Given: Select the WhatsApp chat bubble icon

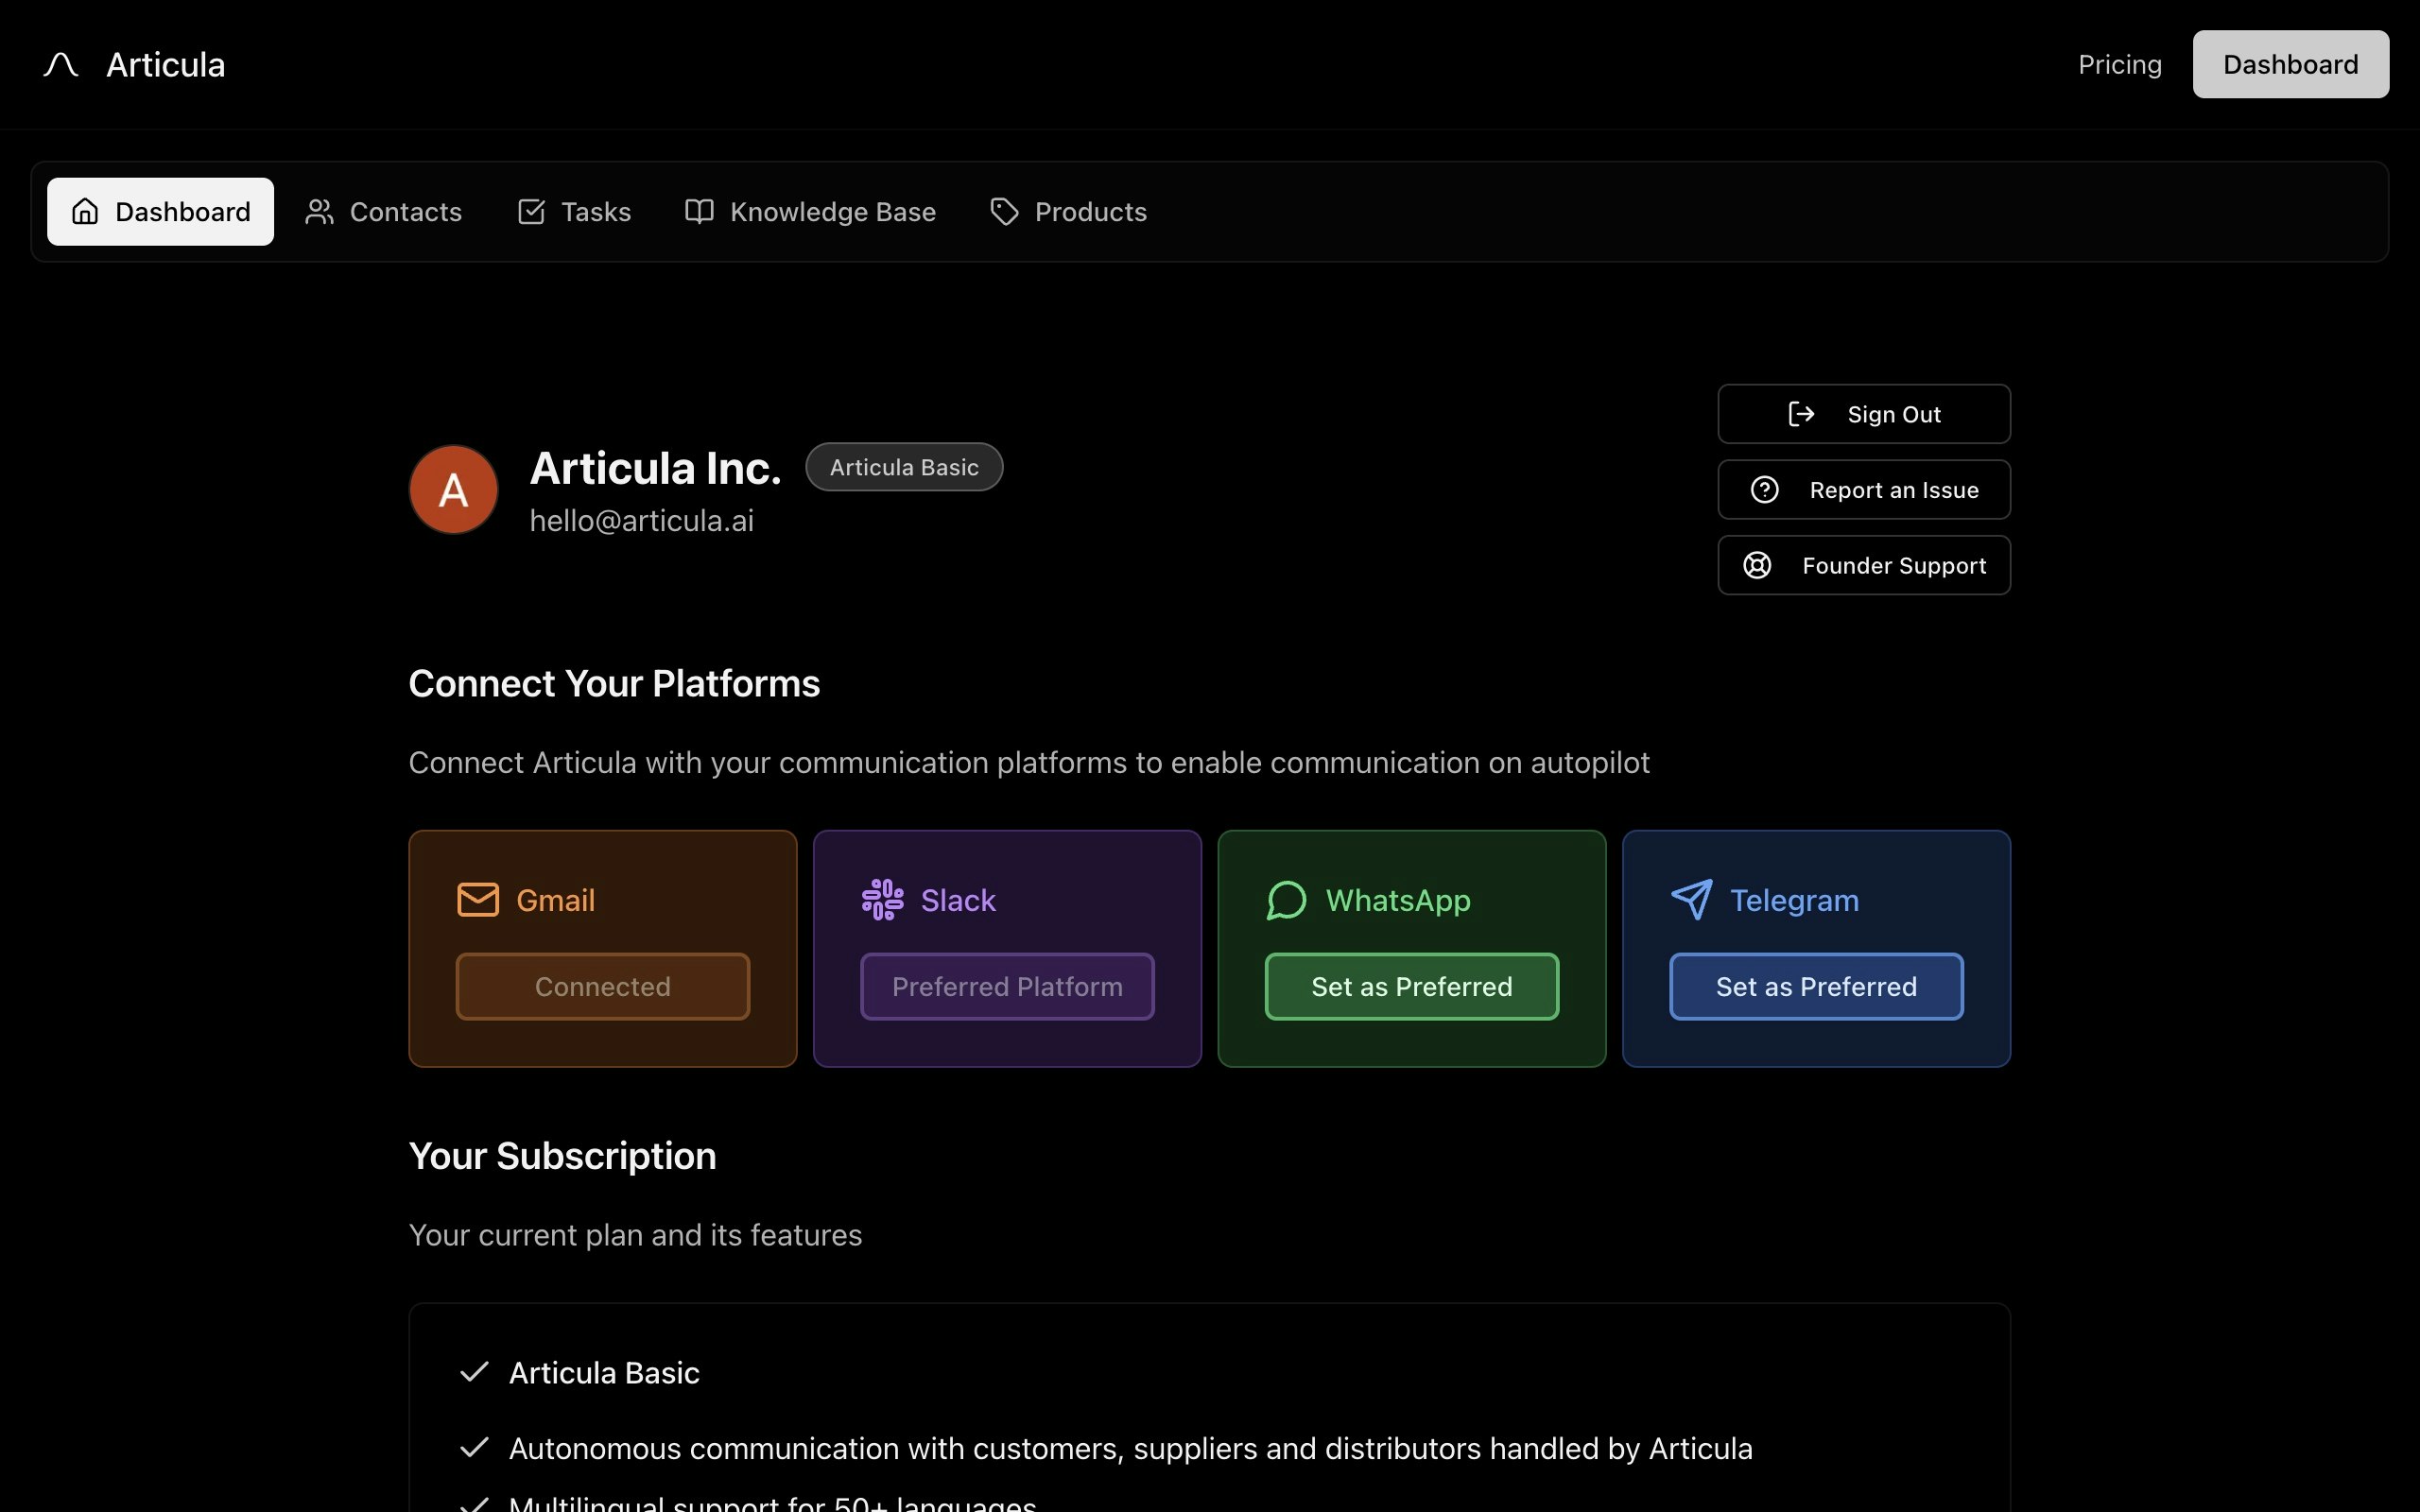Looking at the screenshot, I should (1287, 899).
